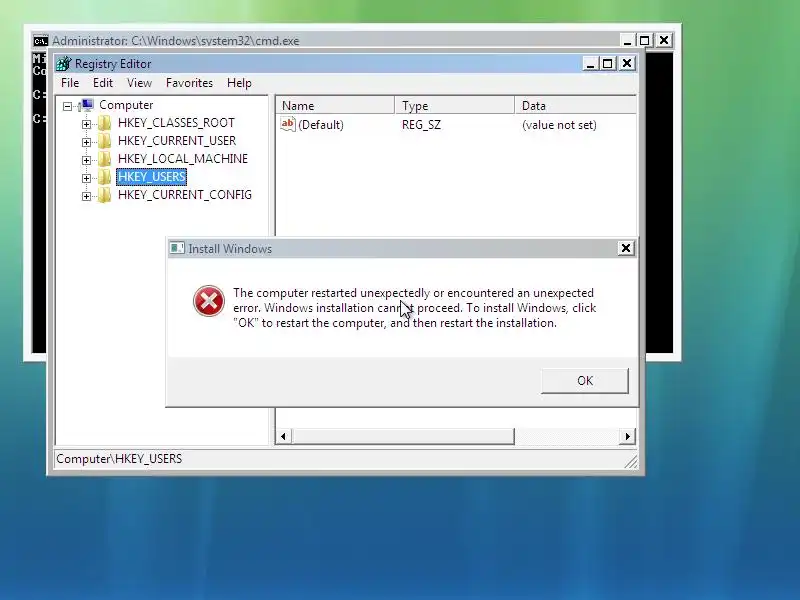Expand HKEY_CURRENT_USER tree node
The height and width of the screenshot is (600, 800).
coord(86,142)
